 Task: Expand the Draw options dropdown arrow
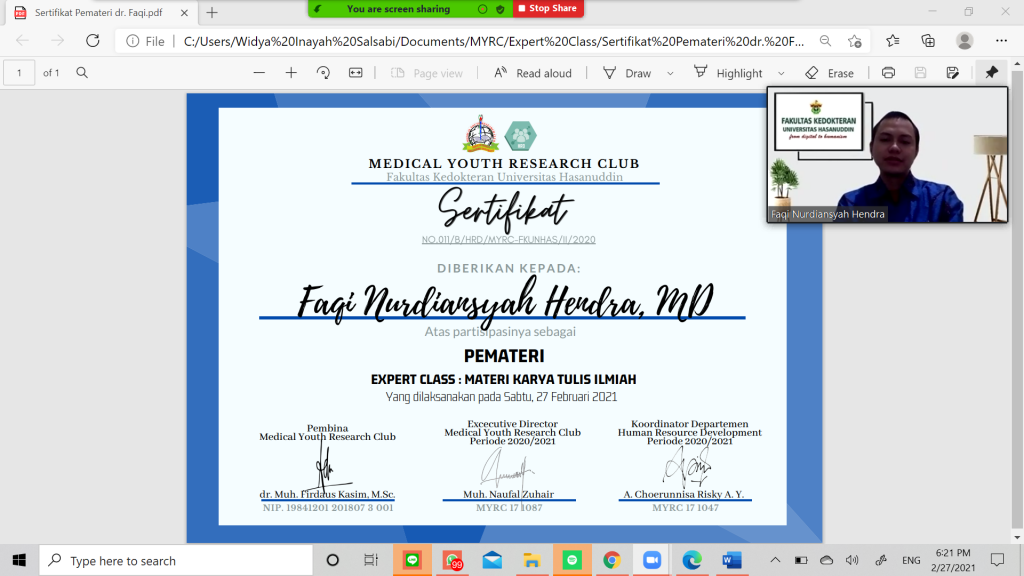(670, 73)
